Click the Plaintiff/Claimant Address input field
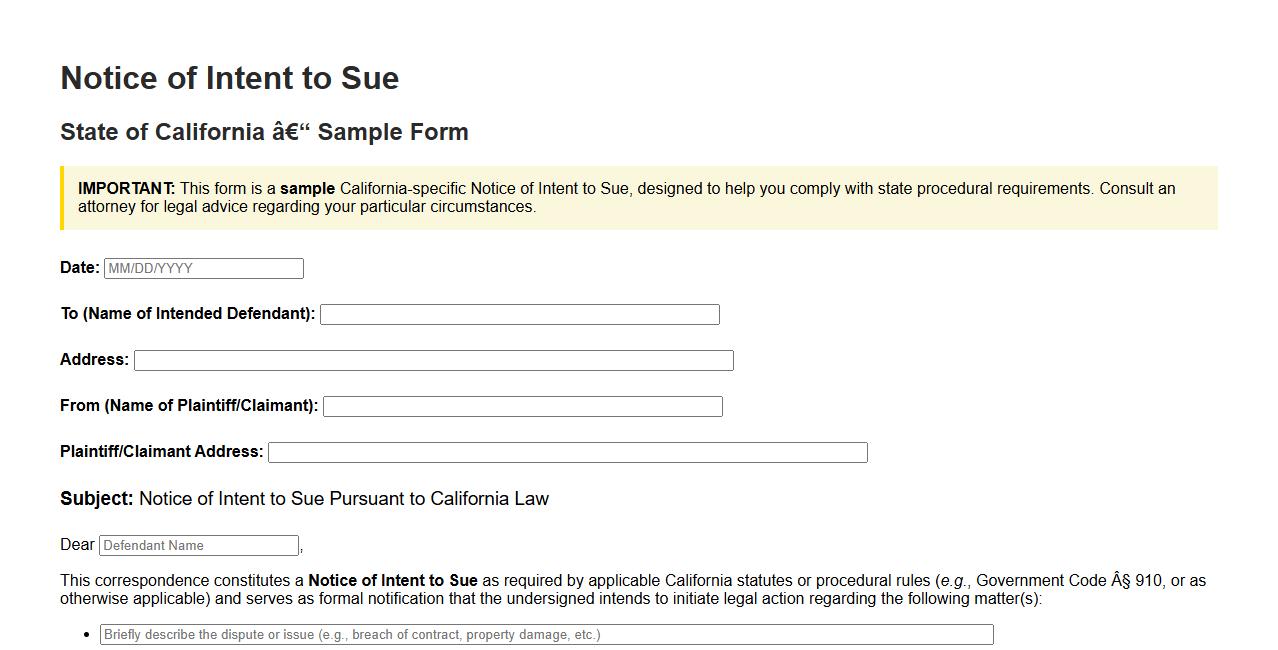 click(x=568, y=452)
